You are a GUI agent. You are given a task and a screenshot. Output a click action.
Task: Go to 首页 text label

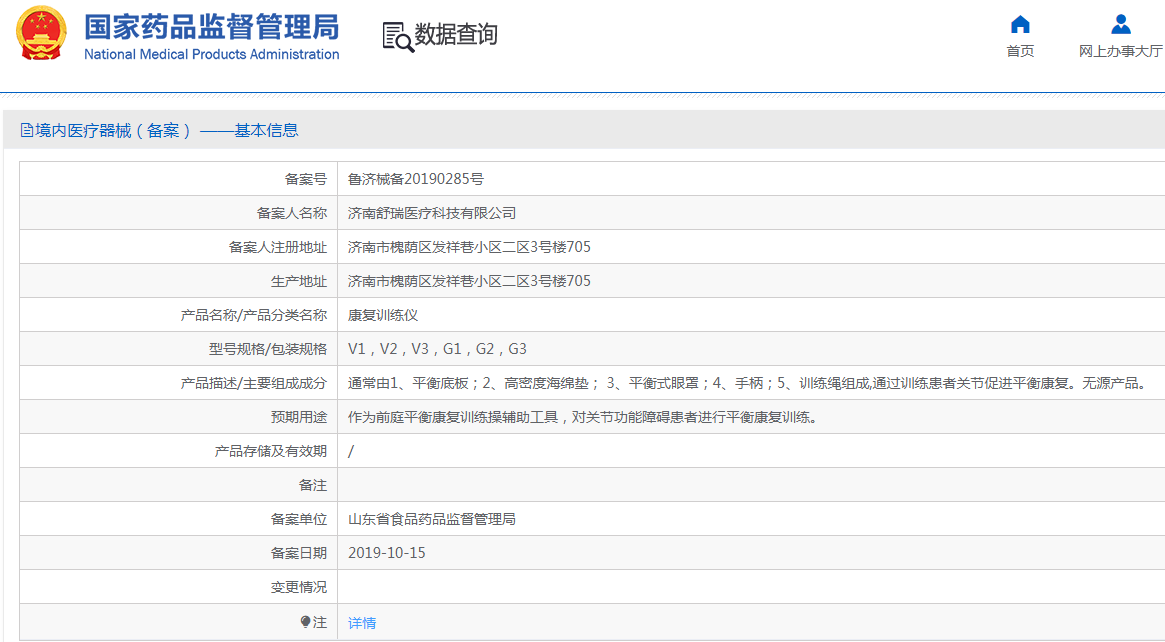pos(1020,52)
